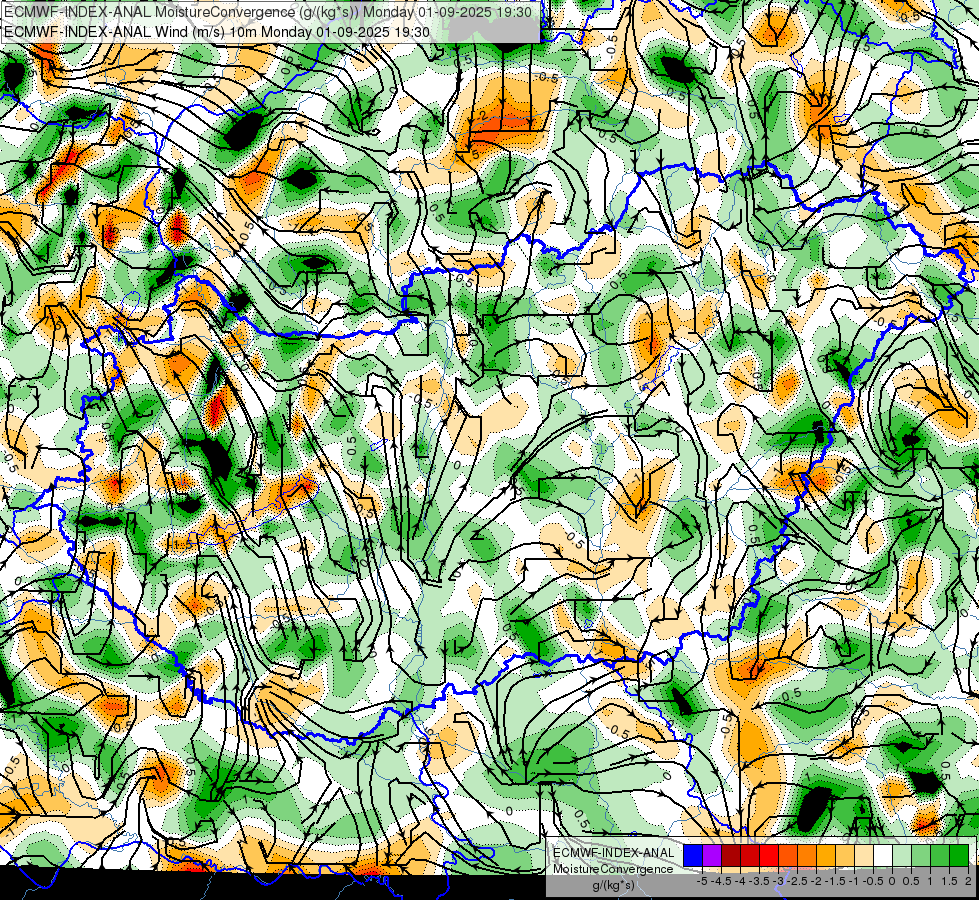Click the purple legend swatch
979x900 pixels.
pos(712,856)
